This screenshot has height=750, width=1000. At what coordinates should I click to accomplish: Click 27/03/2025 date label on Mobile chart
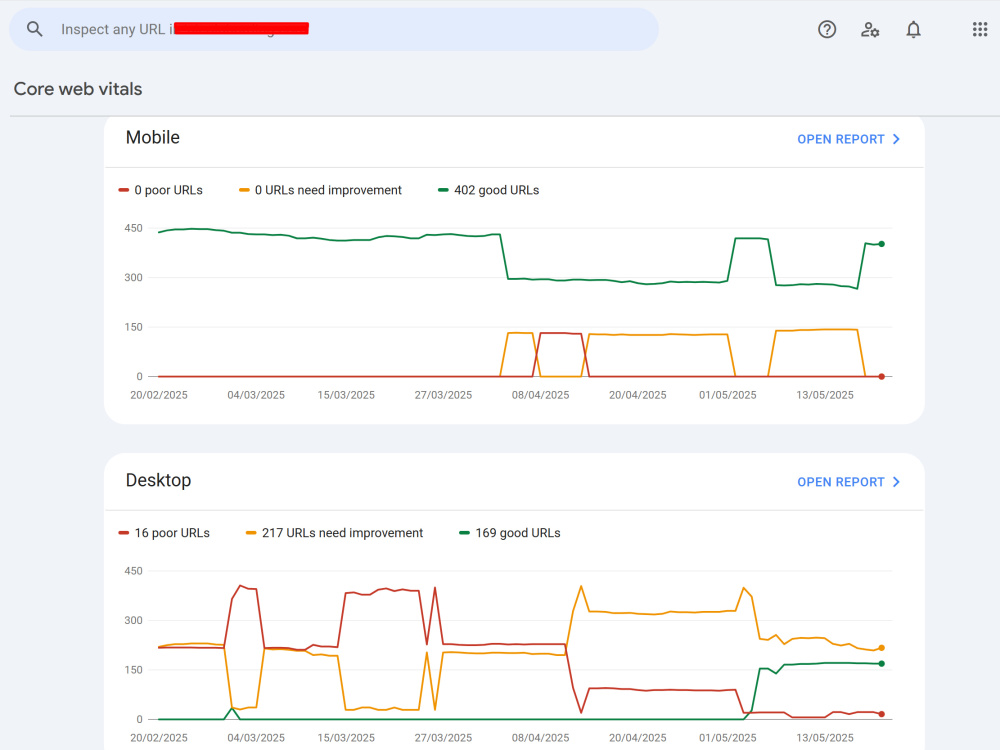[x=443, y=395]
